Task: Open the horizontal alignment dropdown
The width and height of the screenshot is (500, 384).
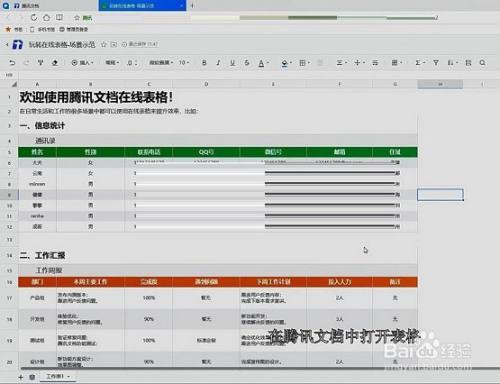Action: [341, 63]
